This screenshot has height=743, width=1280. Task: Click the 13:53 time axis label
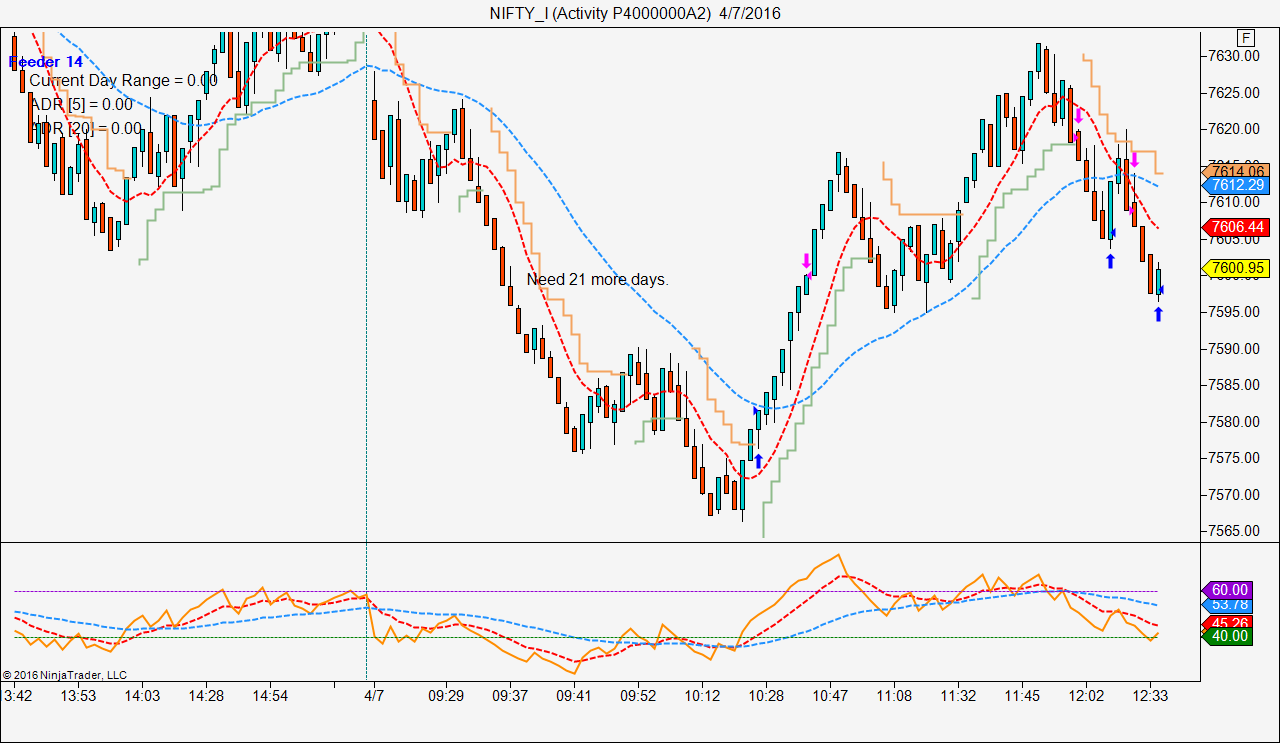point(79,696)
